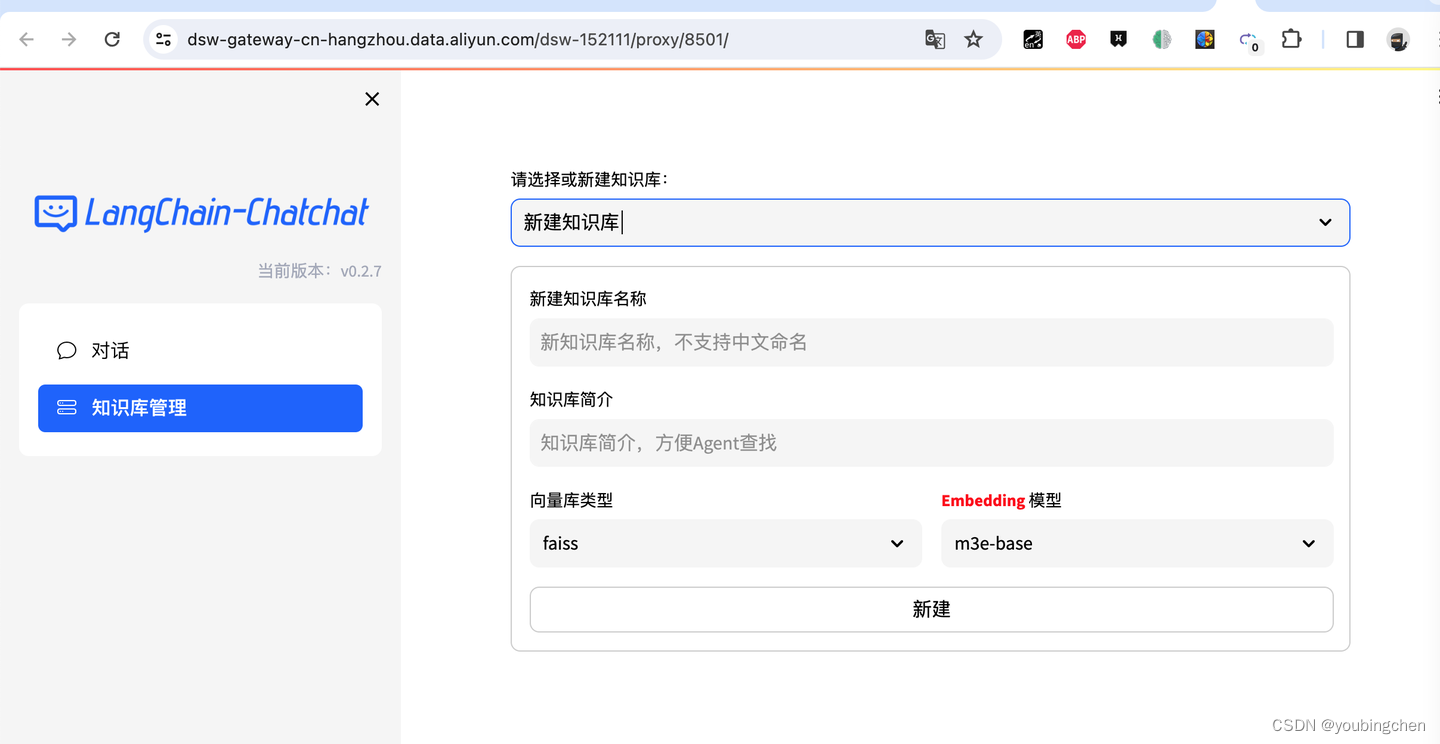Click the address bar URL
Image resolution: width=1440 pixels, height=744 pixels.
(x=458, y=40)
